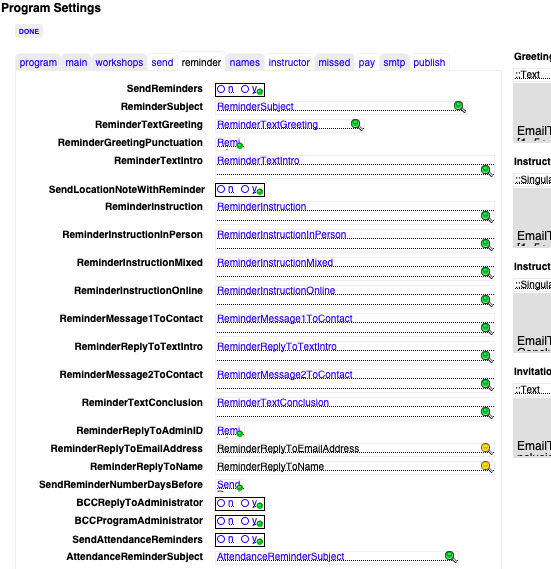Click the green magnifier icon for ReminderReplyToTextIntro
Screen dimensions: 551x569
point(487,356)
